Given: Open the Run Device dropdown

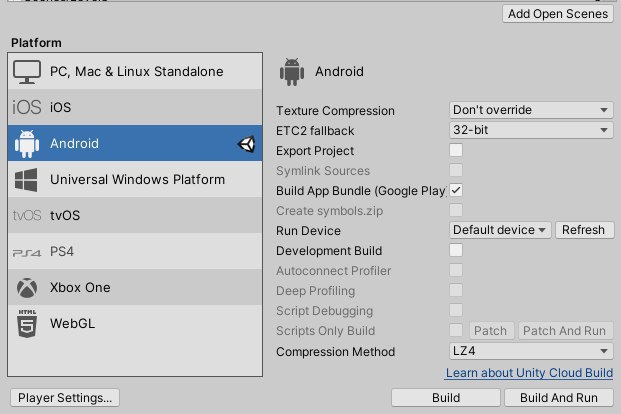Looking at the screenshot, I should (x=500, y=230).
